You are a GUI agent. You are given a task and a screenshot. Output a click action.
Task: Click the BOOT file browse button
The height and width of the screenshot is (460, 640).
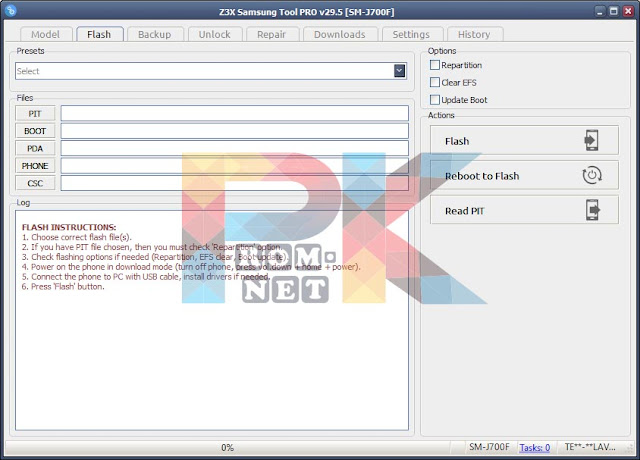click(x=35, y=131)
